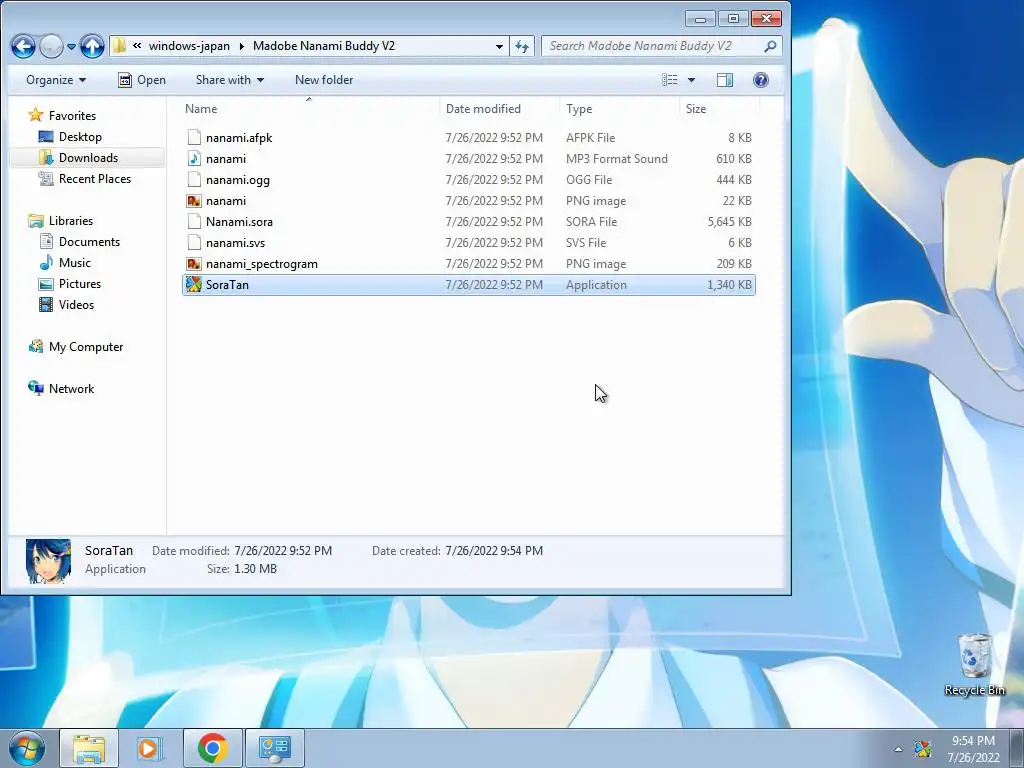
Task: Expand arrow between windows-japan and Madobe Nanami
Action: (x=242, y=46)
